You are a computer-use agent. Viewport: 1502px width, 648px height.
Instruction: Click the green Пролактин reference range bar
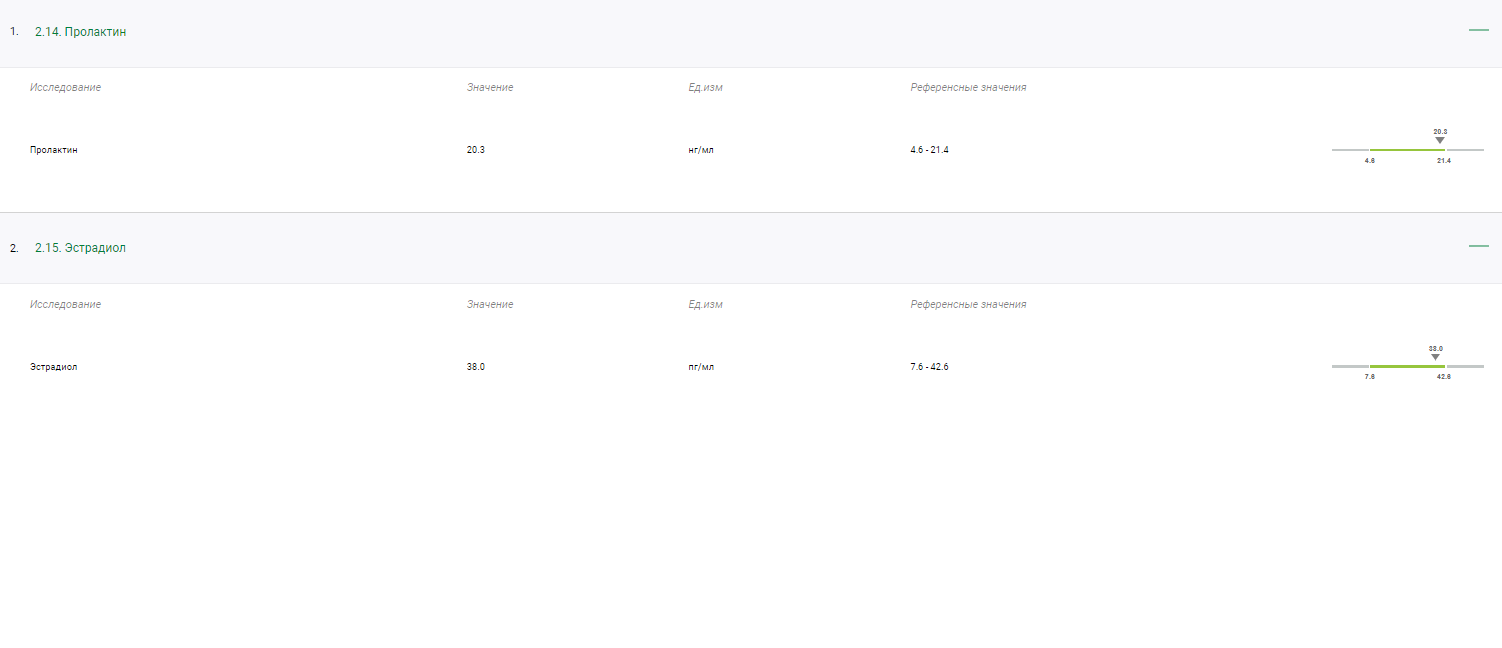tap(1406, 150)
